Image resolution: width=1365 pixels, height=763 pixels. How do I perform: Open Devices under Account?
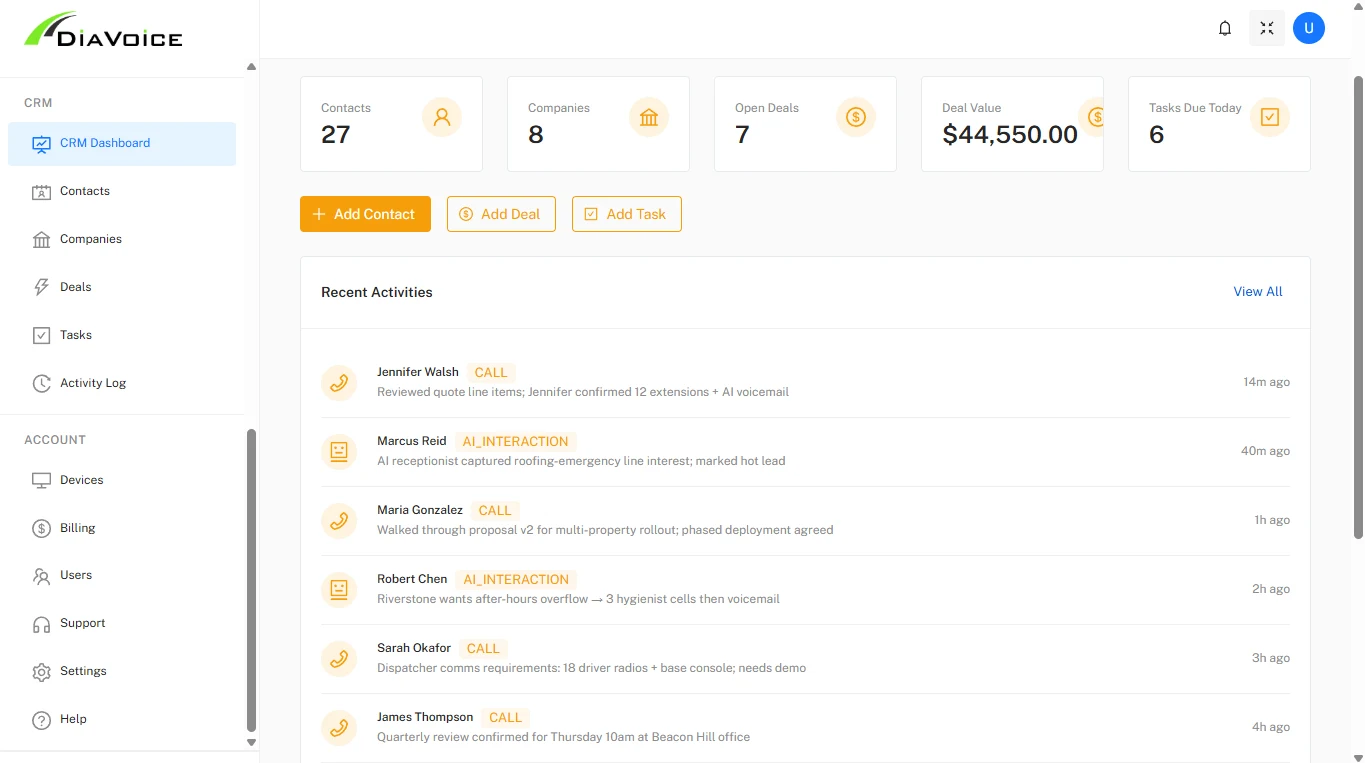click(122, 481)
